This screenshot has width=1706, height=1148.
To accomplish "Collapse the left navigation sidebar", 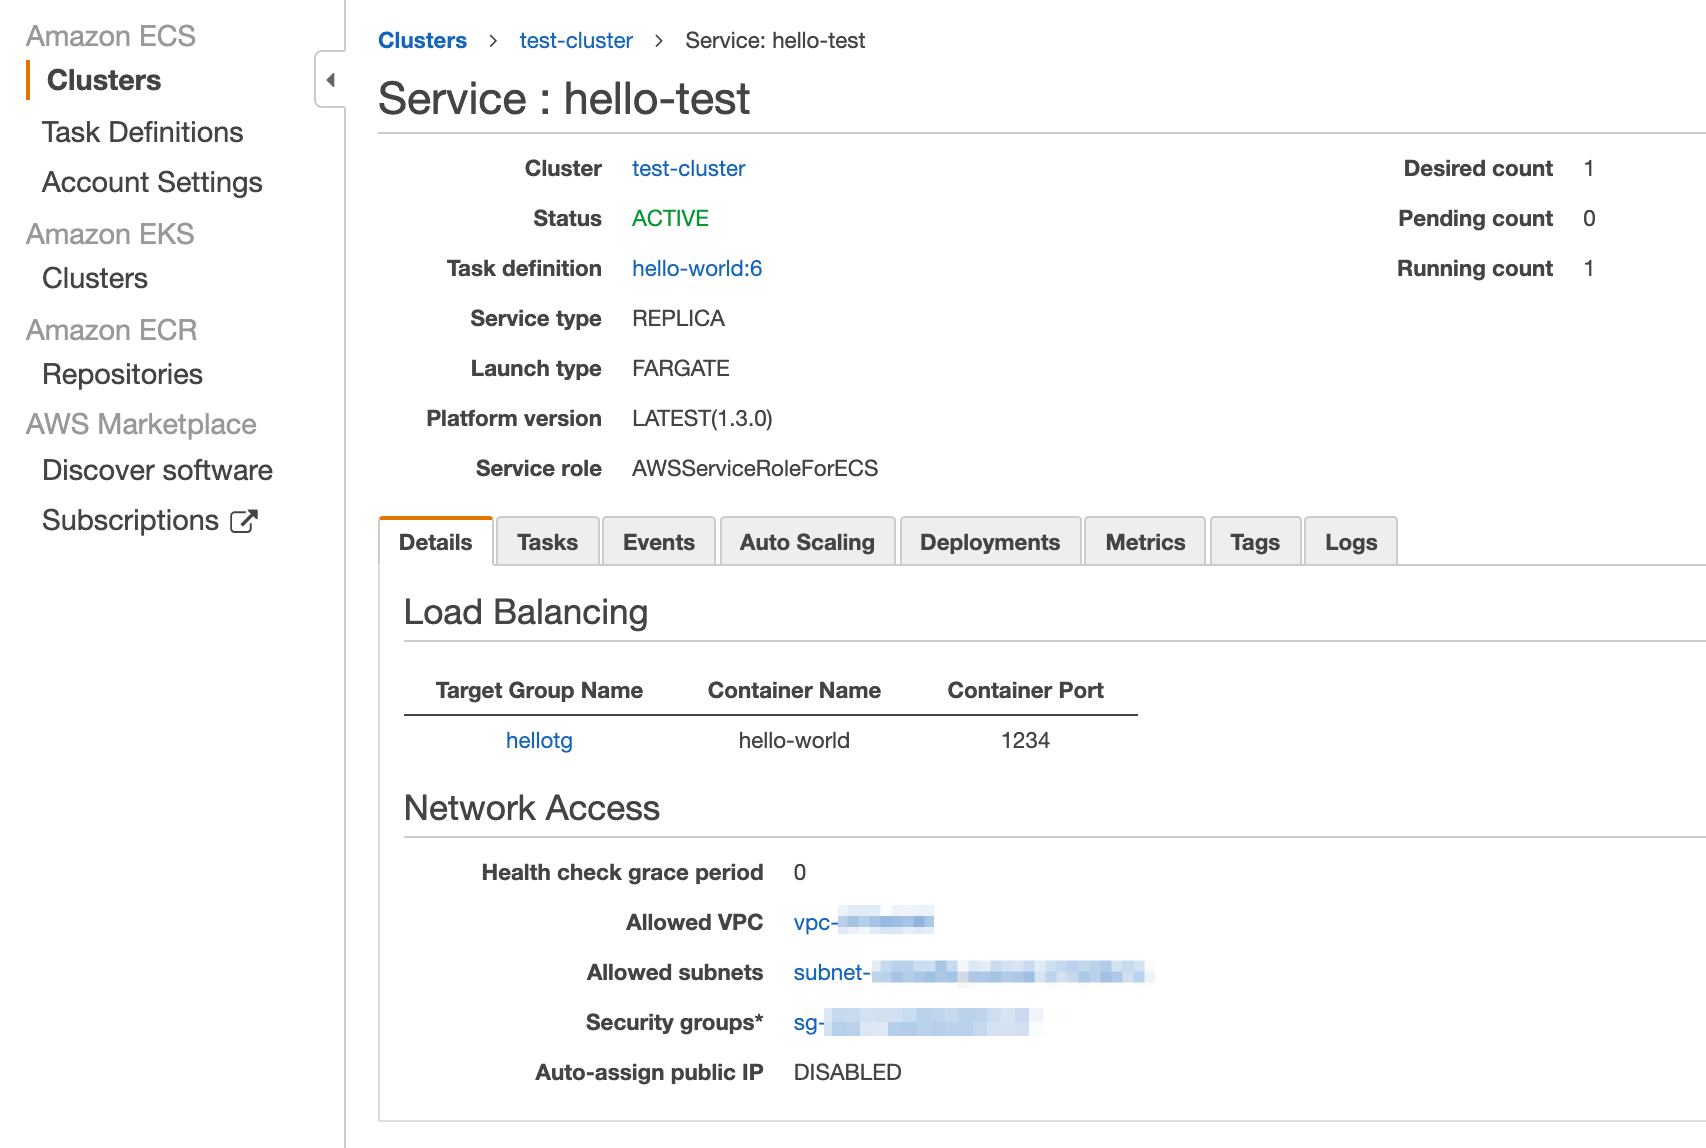I will (x=331, y=79).
